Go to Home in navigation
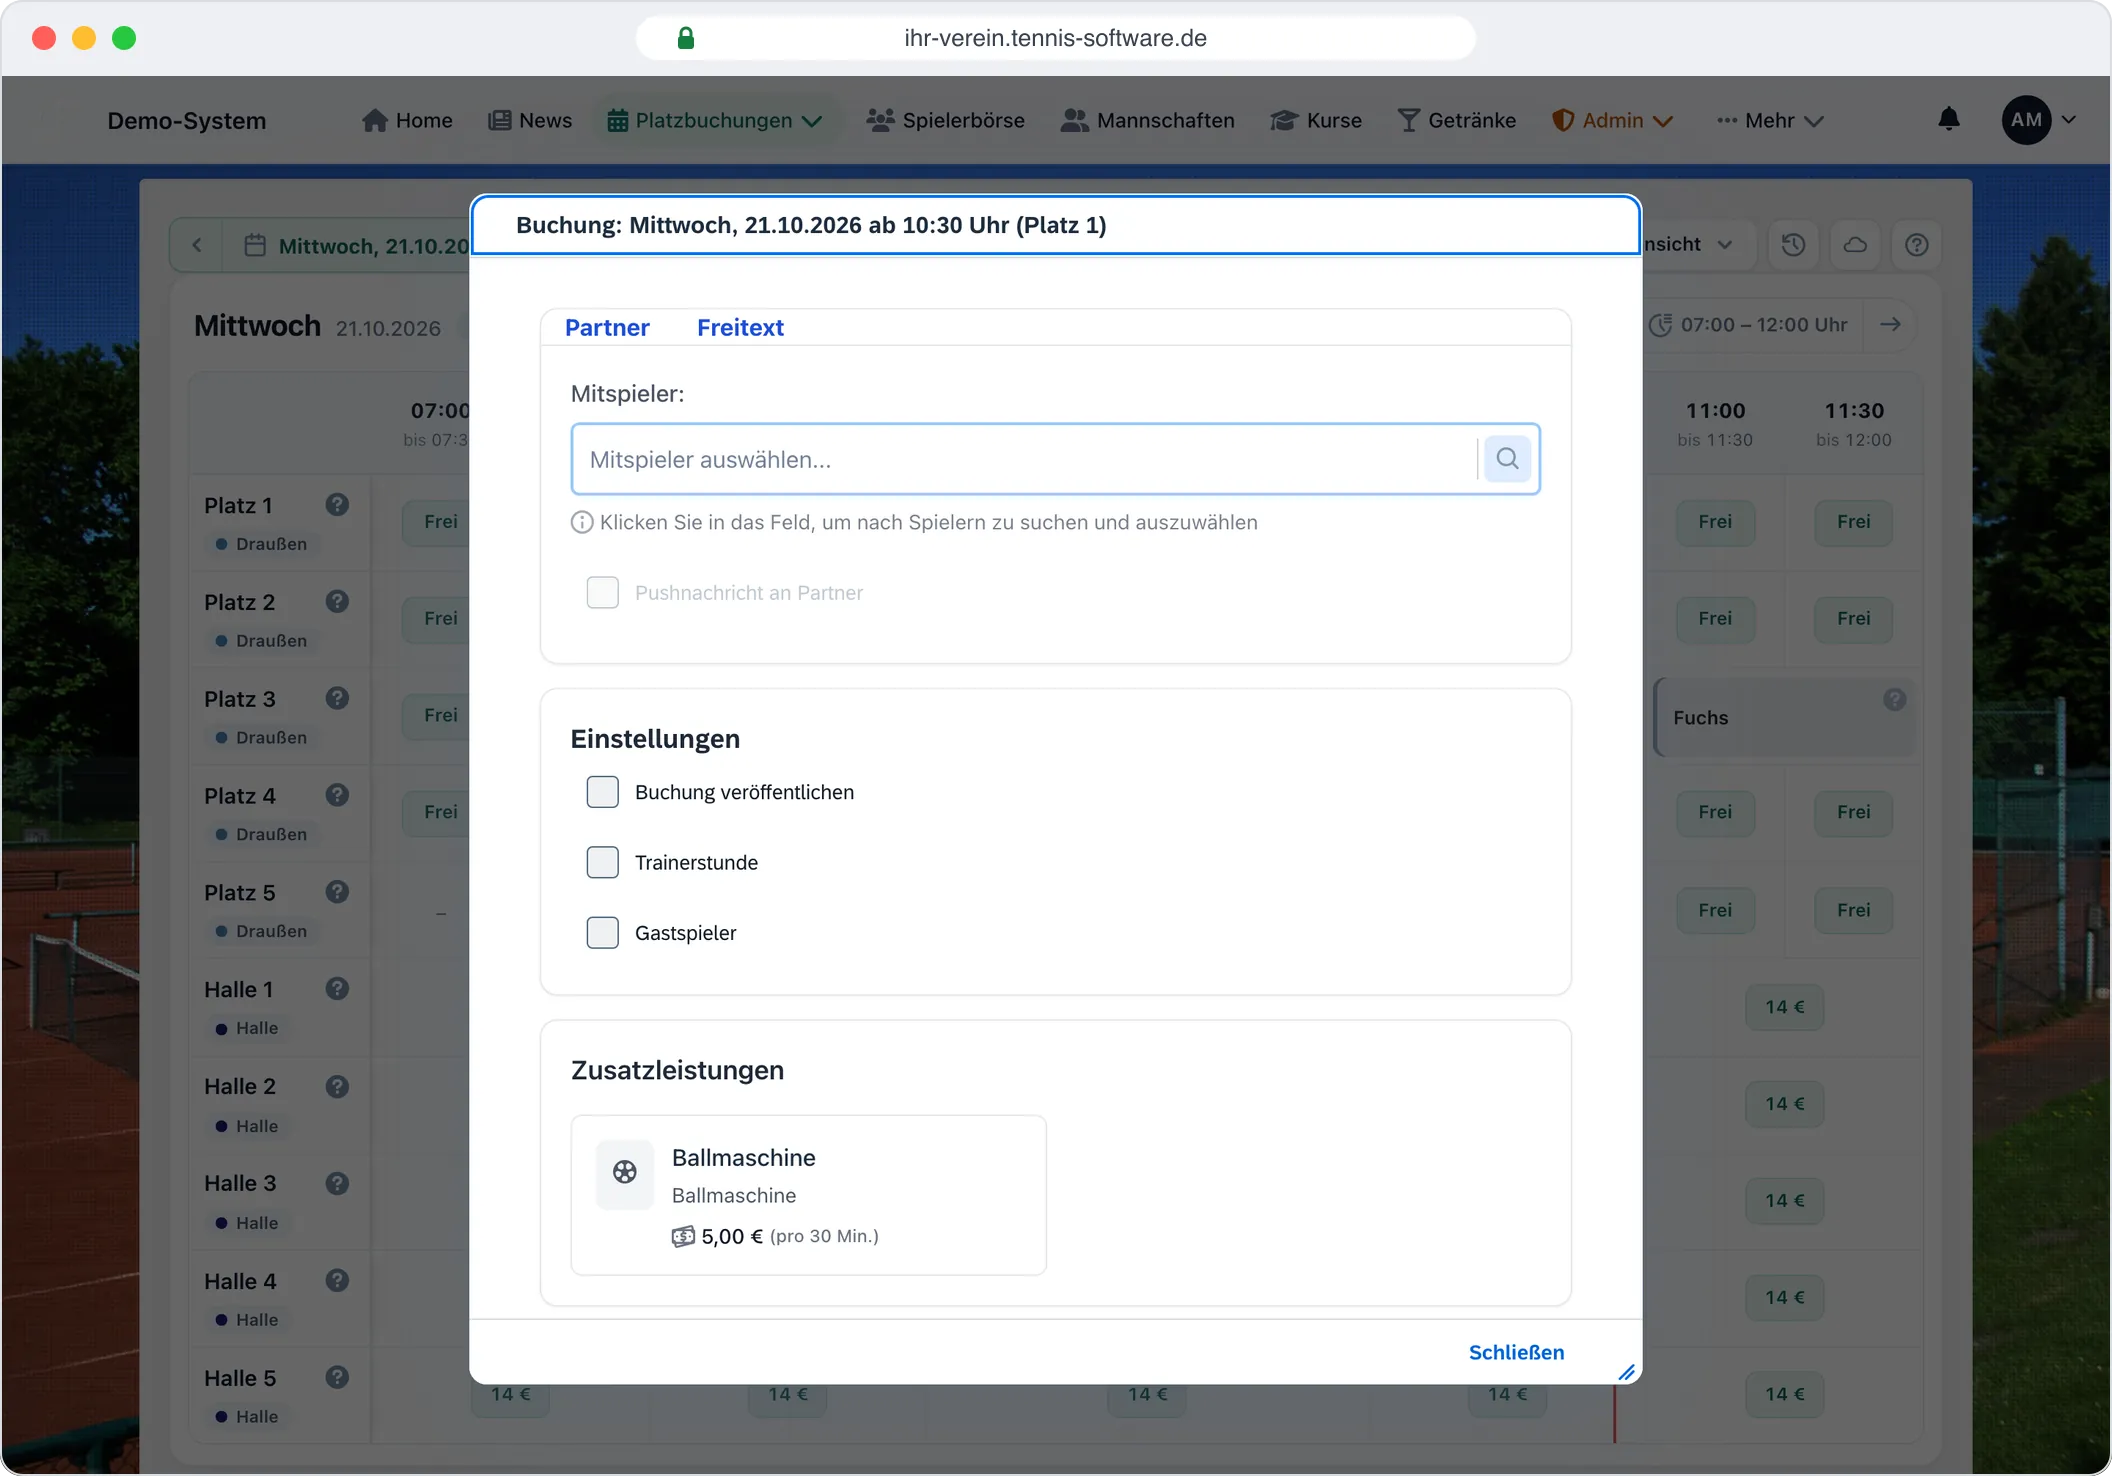Screen dimensions: 2112x1476 (407, 121)
